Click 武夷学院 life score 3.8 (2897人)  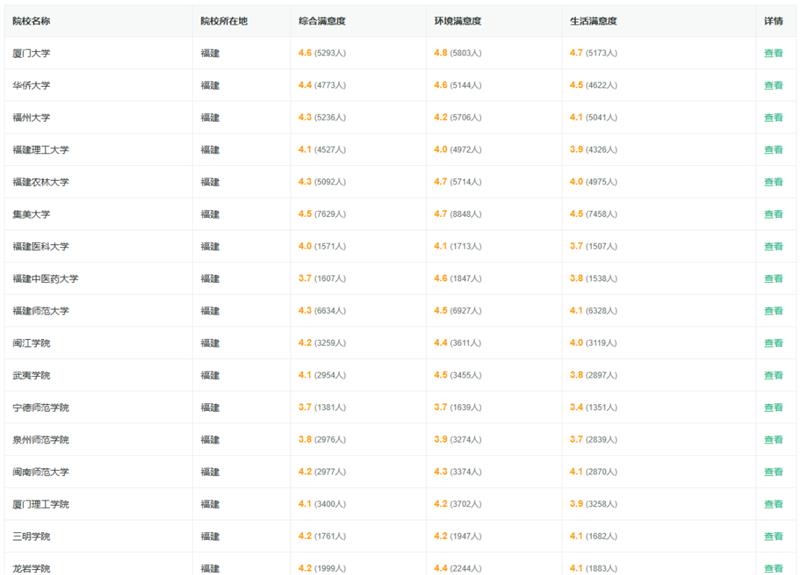click(593, 375)
